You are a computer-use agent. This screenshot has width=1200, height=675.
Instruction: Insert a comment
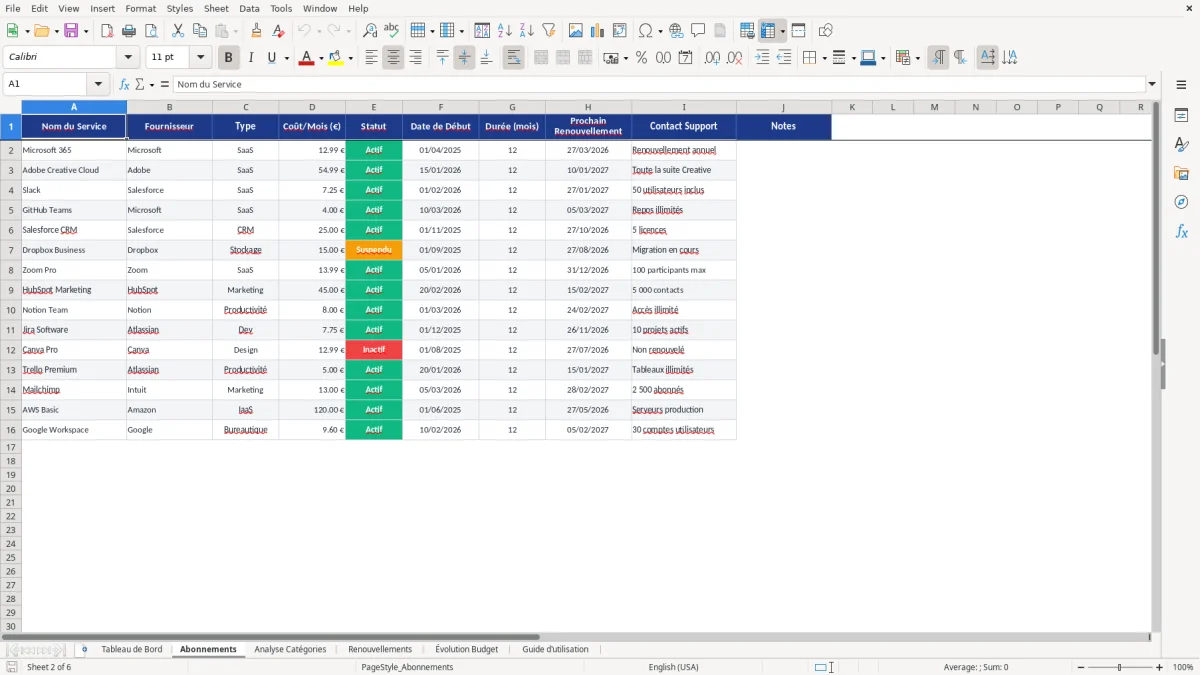(x=698, y=30)
